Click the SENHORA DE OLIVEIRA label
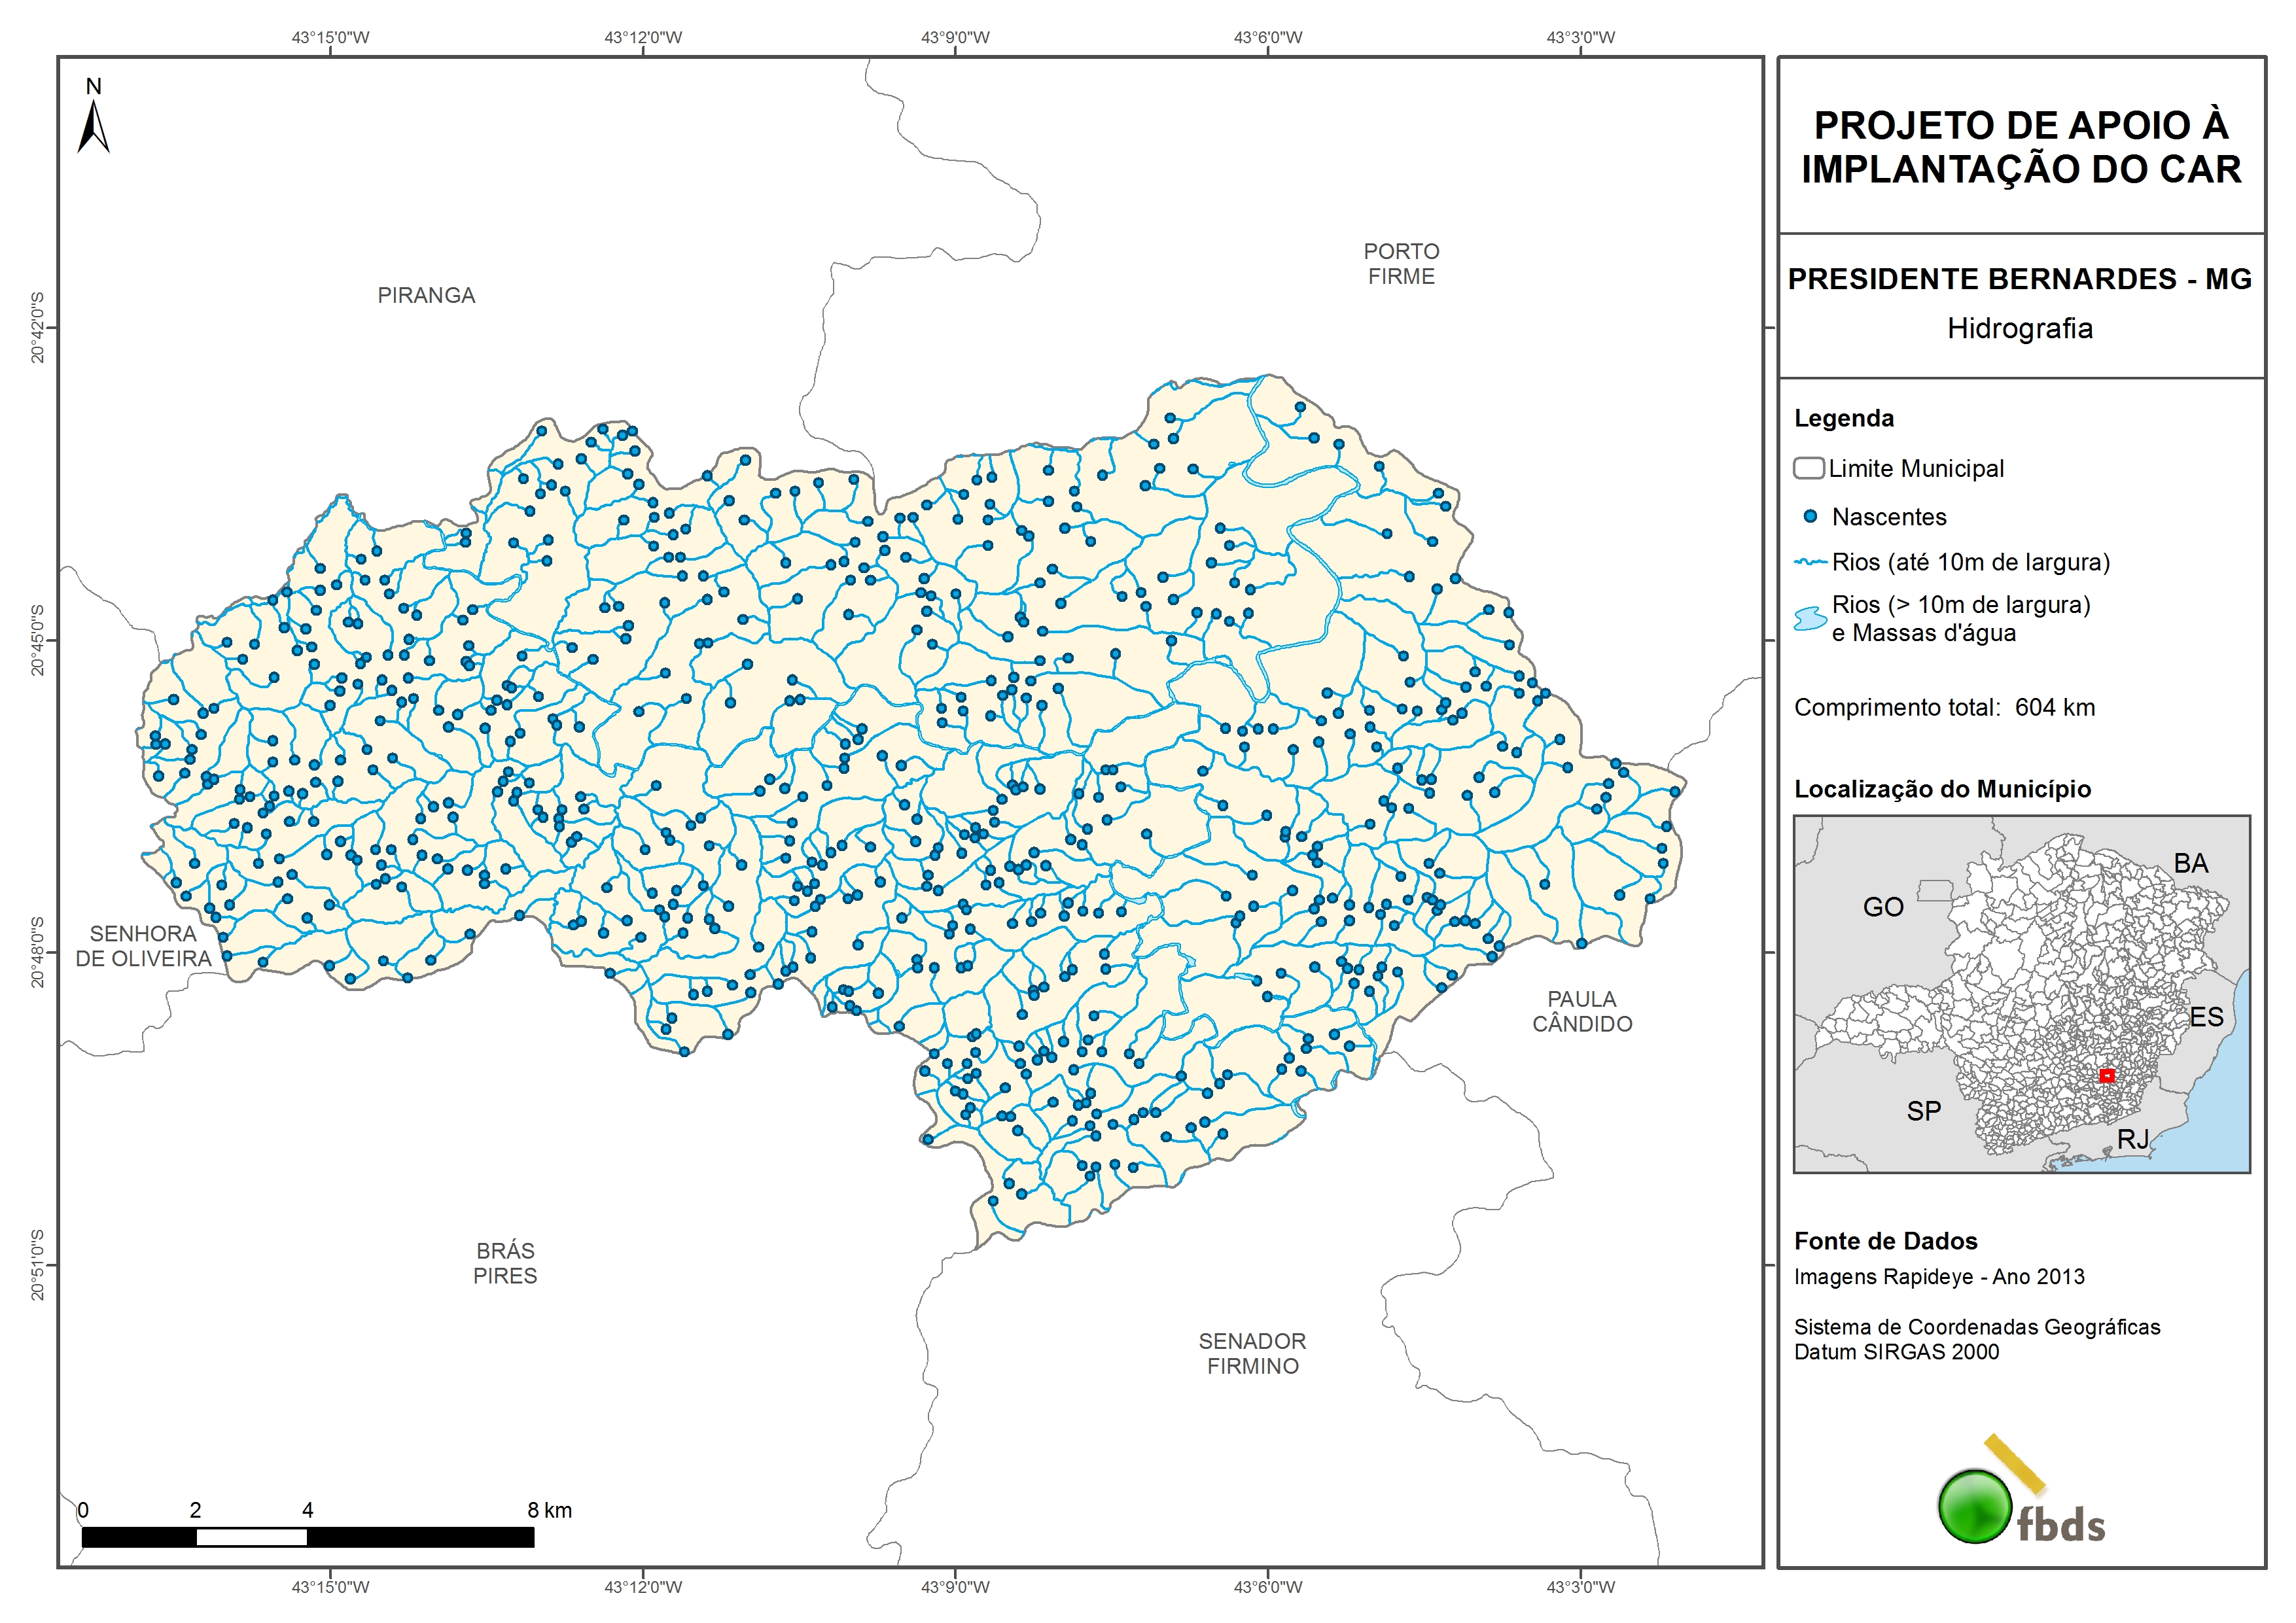Screen dimensions: 2296x1623 click(143, 946)
